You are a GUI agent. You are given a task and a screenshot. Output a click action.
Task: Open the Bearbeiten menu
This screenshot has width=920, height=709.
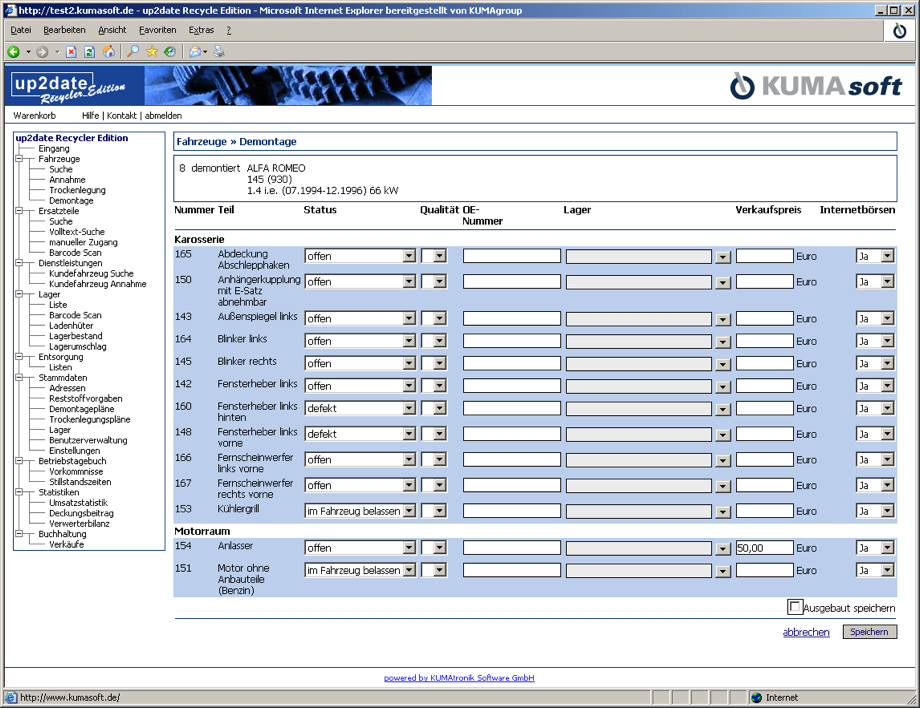65,30
